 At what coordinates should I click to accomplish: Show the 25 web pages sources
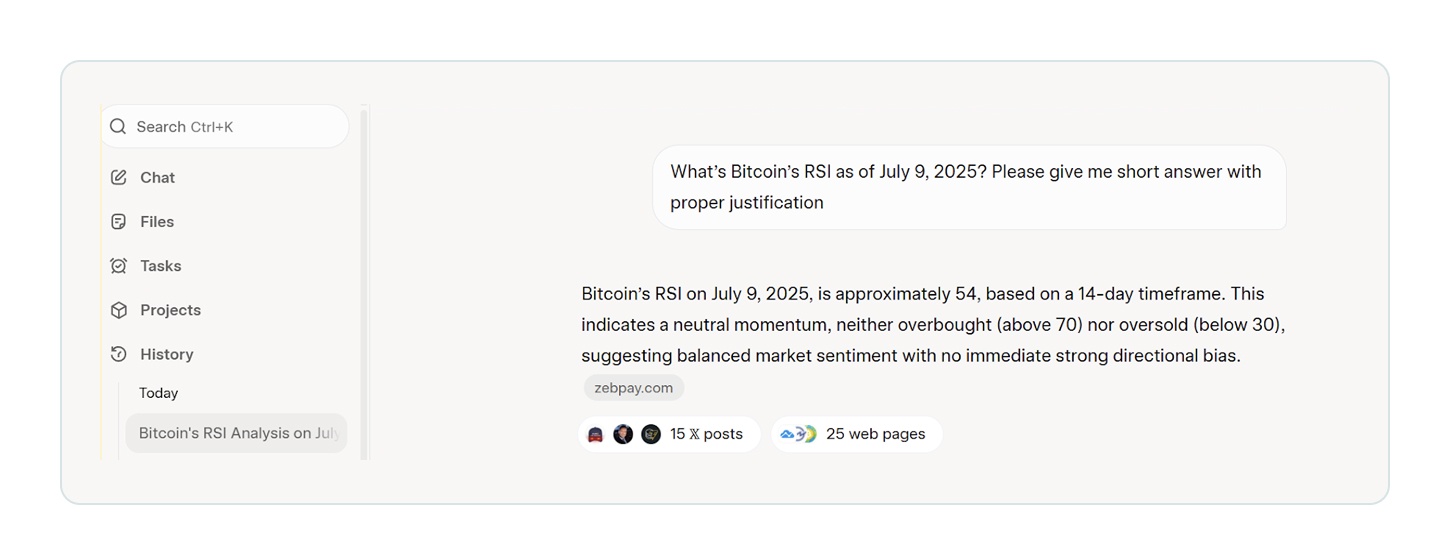(875, 434)
